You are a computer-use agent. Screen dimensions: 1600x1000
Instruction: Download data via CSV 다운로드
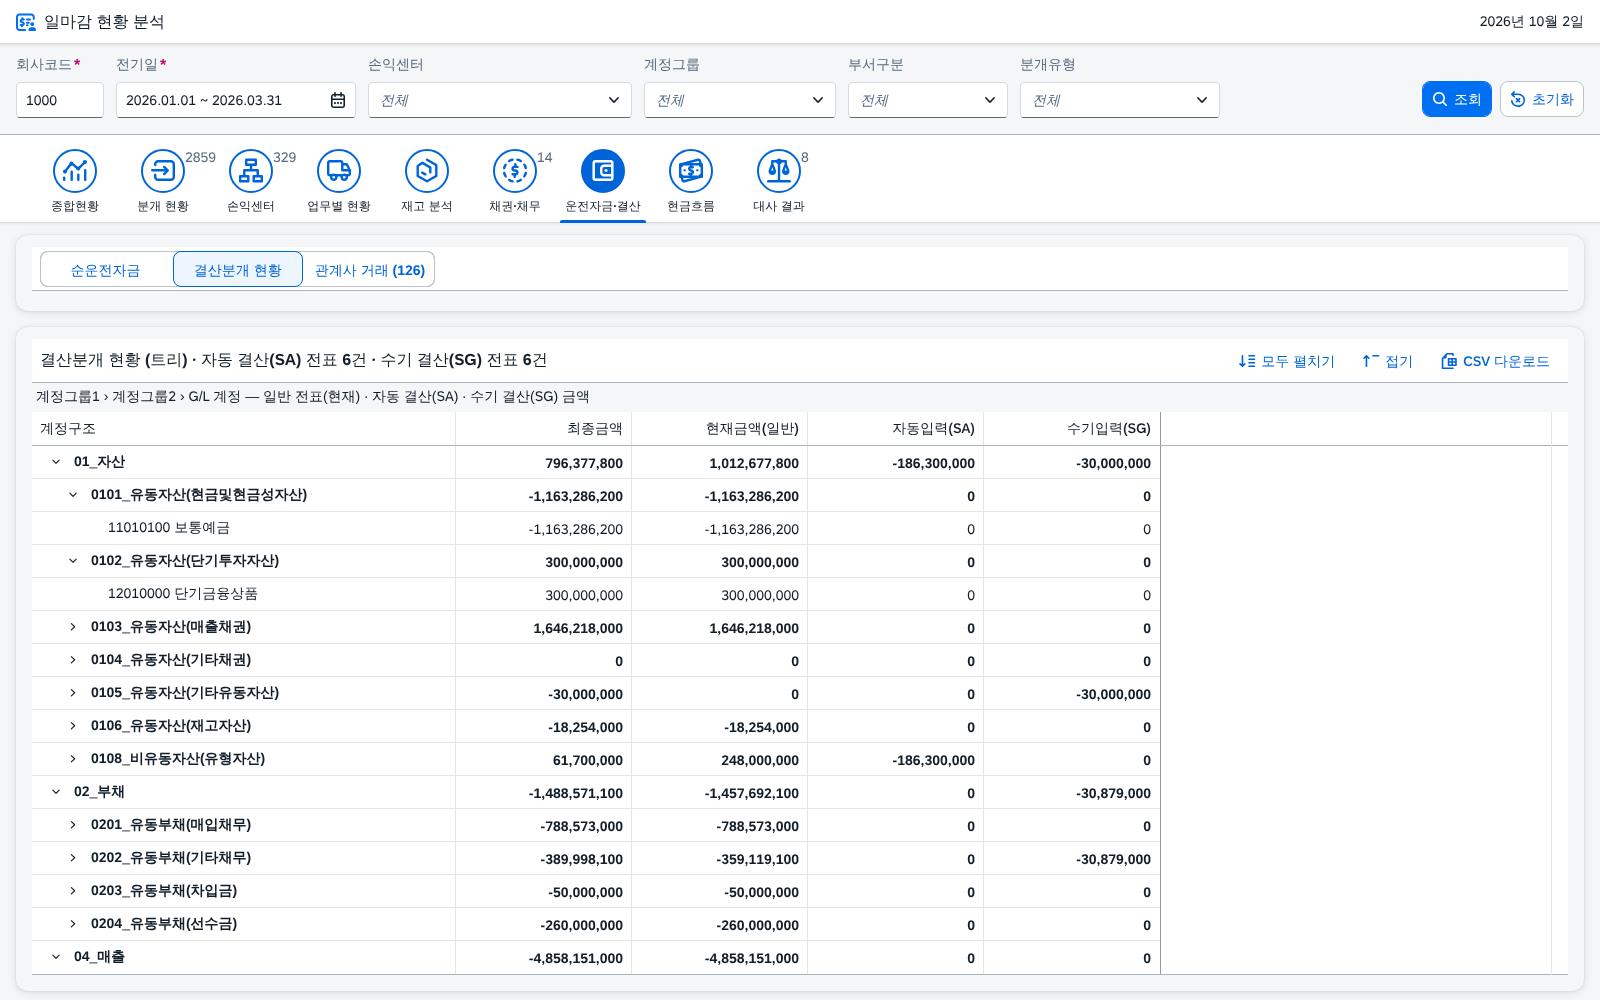click(1495, 361)
